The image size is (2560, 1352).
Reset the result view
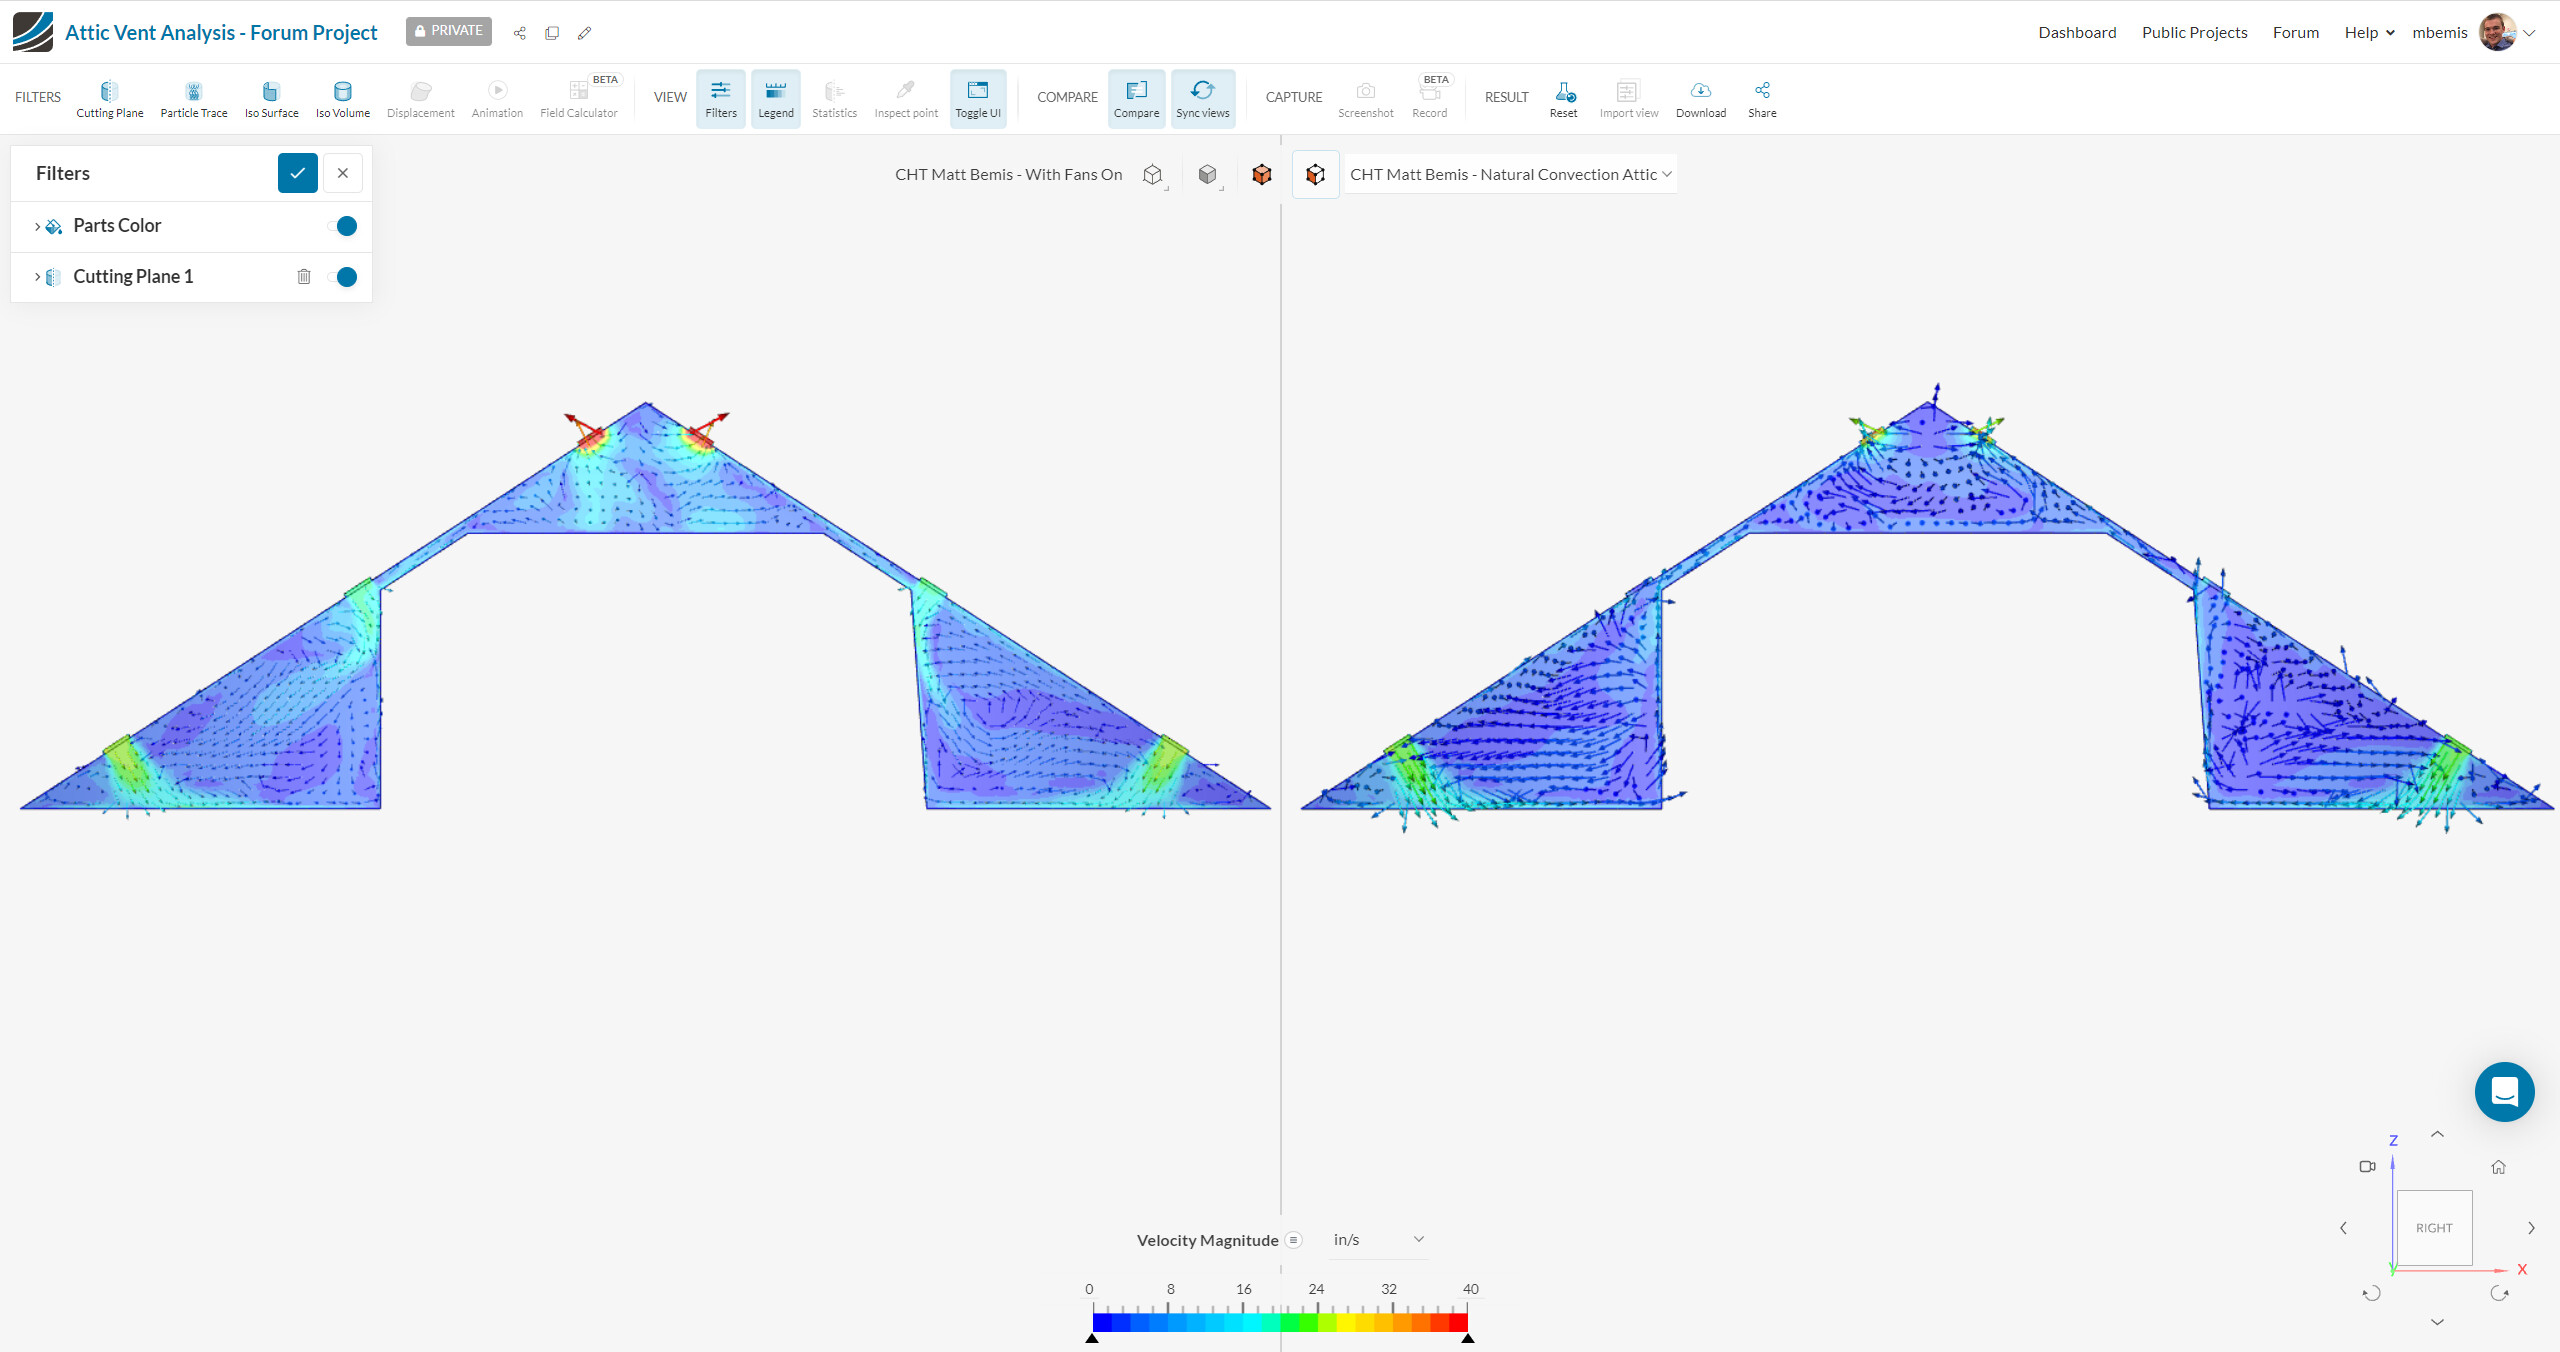click(1563, 98)
